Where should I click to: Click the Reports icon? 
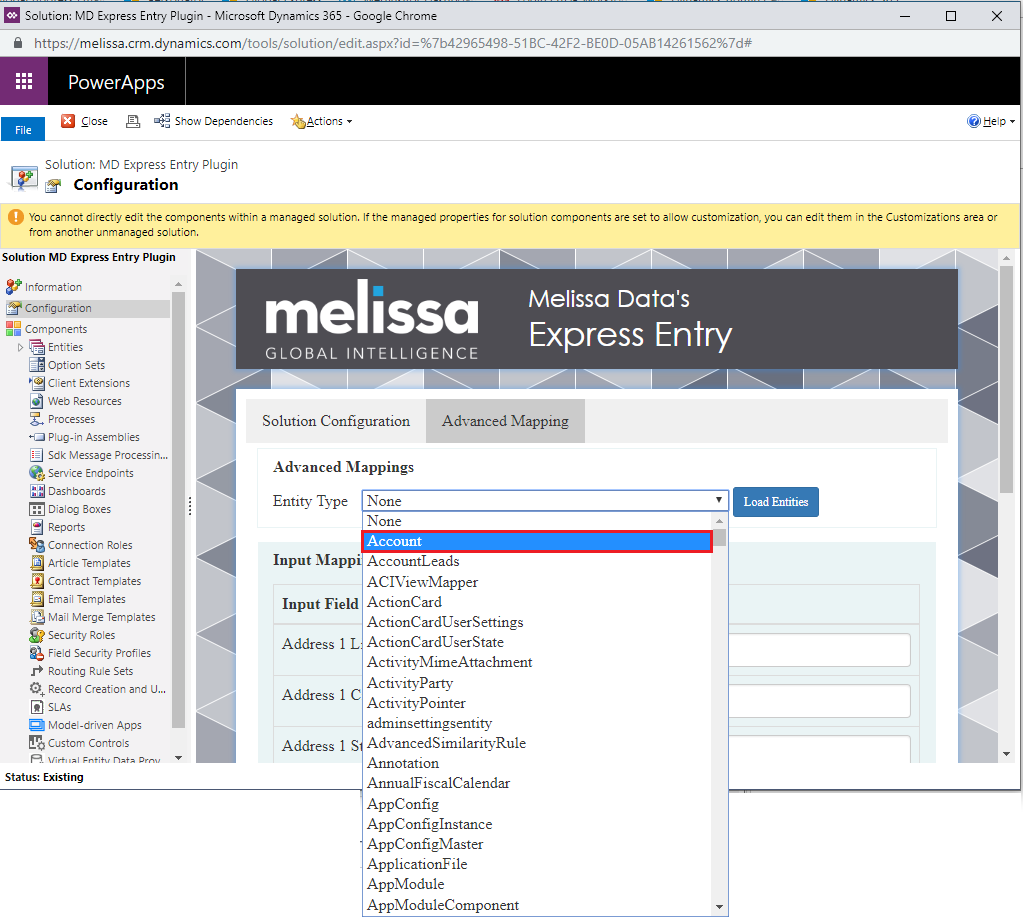(x=37, y=527)
